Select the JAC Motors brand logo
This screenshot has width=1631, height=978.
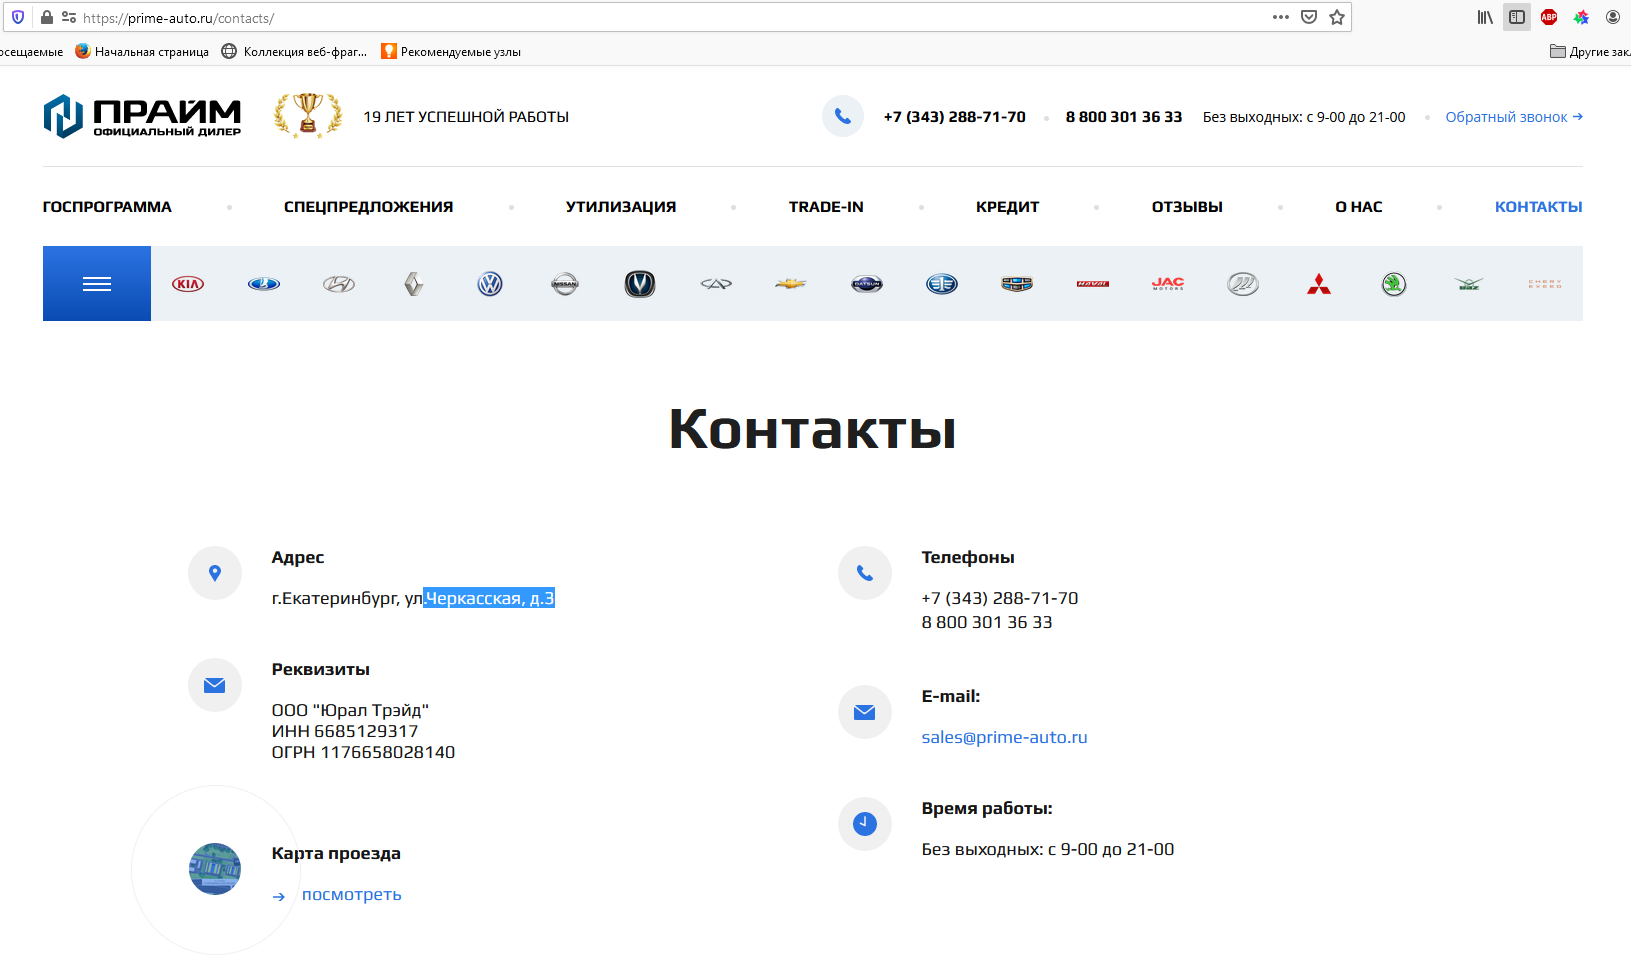pyautogui.click(x=1168, y=284)
